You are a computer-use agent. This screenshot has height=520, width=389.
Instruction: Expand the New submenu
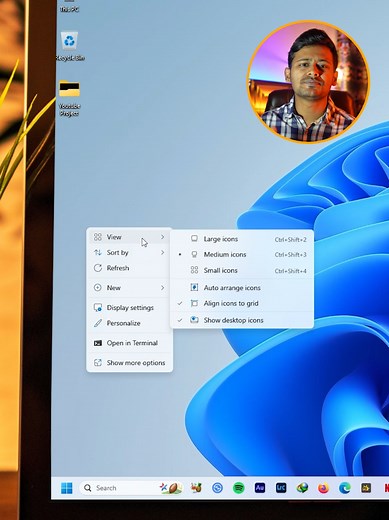pos(130,288)
